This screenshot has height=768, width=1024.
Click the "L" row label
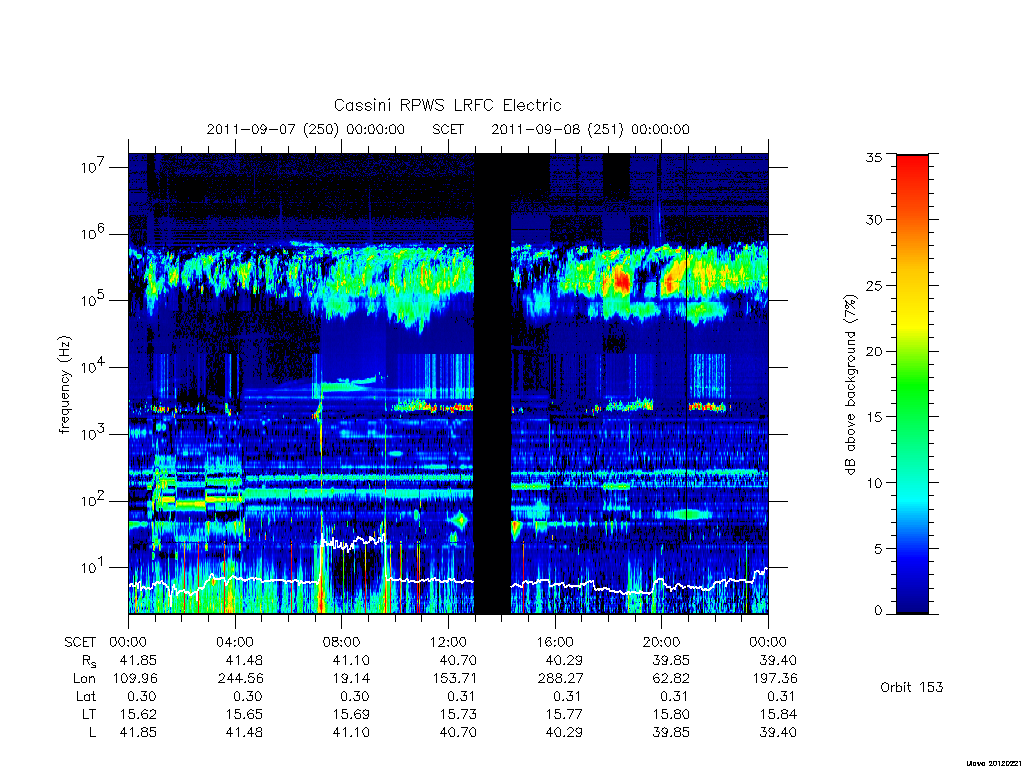[x=92, y=733]
